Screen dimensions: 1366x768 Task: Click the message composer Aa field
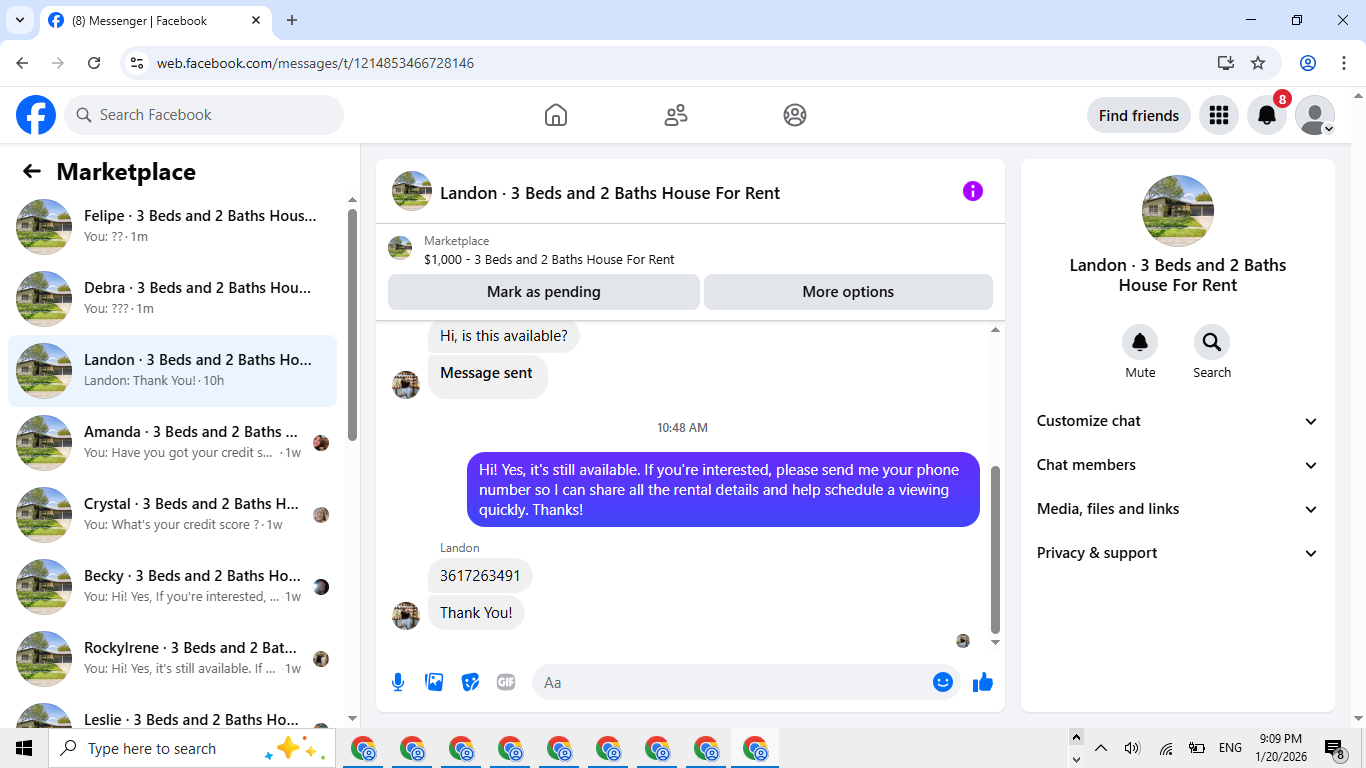click(746, 682)
